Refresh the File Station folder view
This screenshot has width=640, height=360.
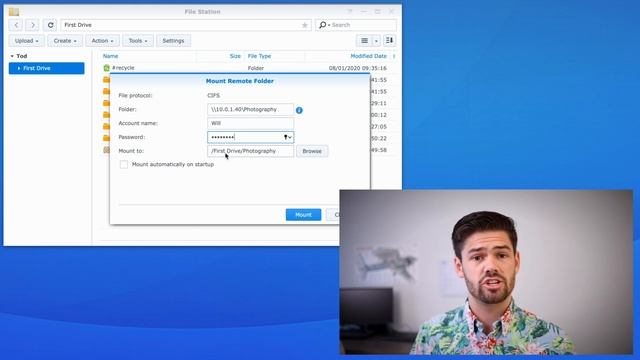pyautogui.click(x=50, y=25)
